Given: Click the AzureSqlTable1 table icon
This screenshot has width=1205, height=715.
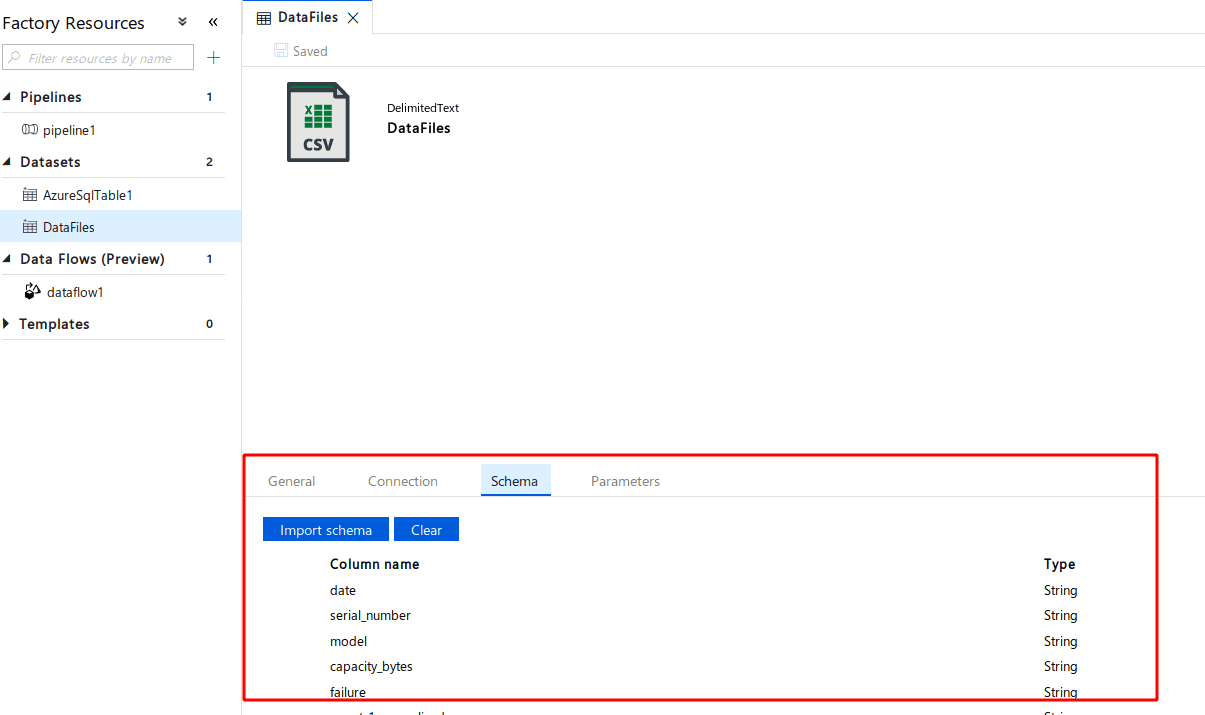Looking at the screenshot, I should [x=30, y=195].
